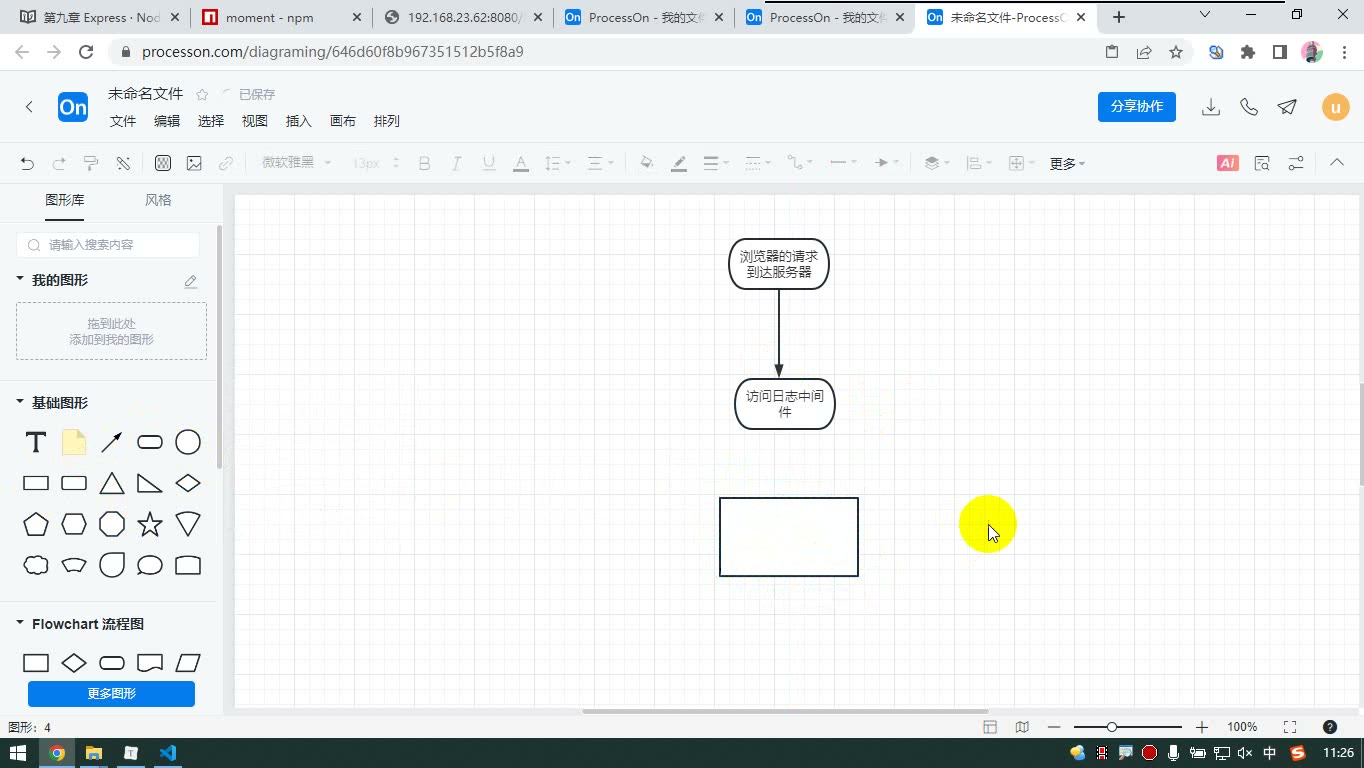The height and width of the screenshot is (768, 1364).
Task: Select the diamond shape in basic shapes
Action: [188, 483]
